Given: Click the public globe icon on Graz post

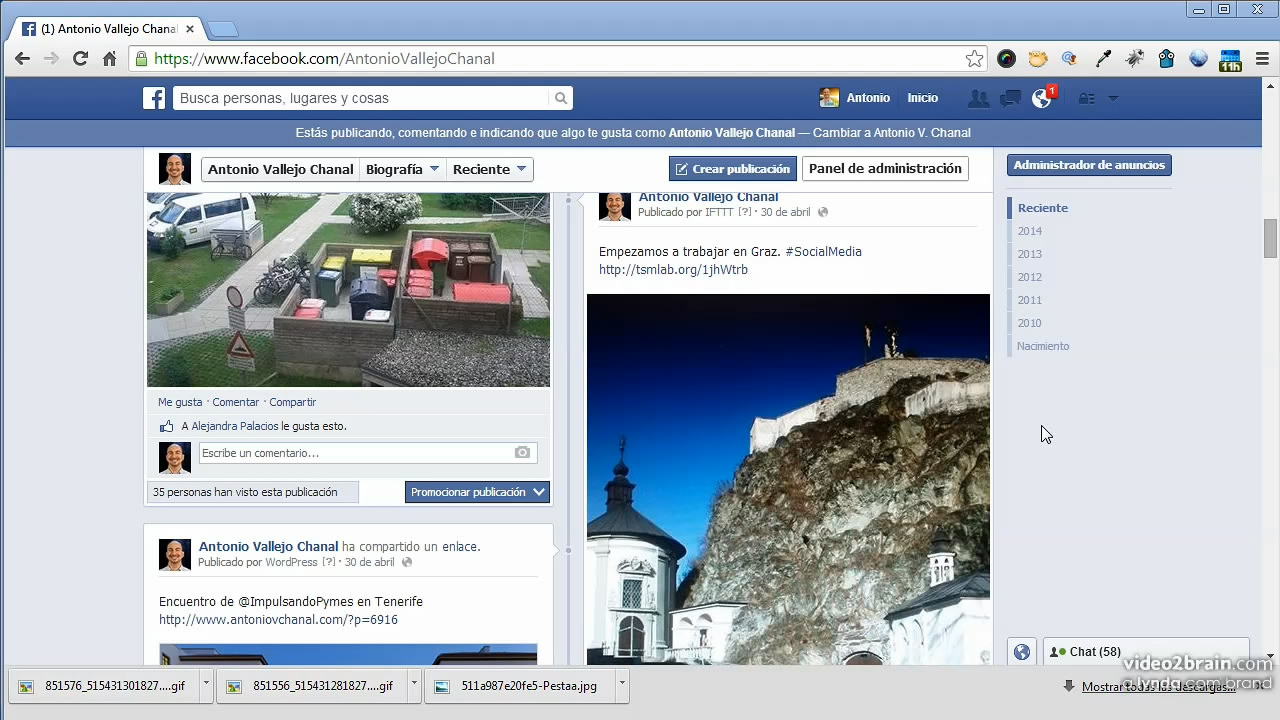Looking at the screenshot, I should 823,212.
